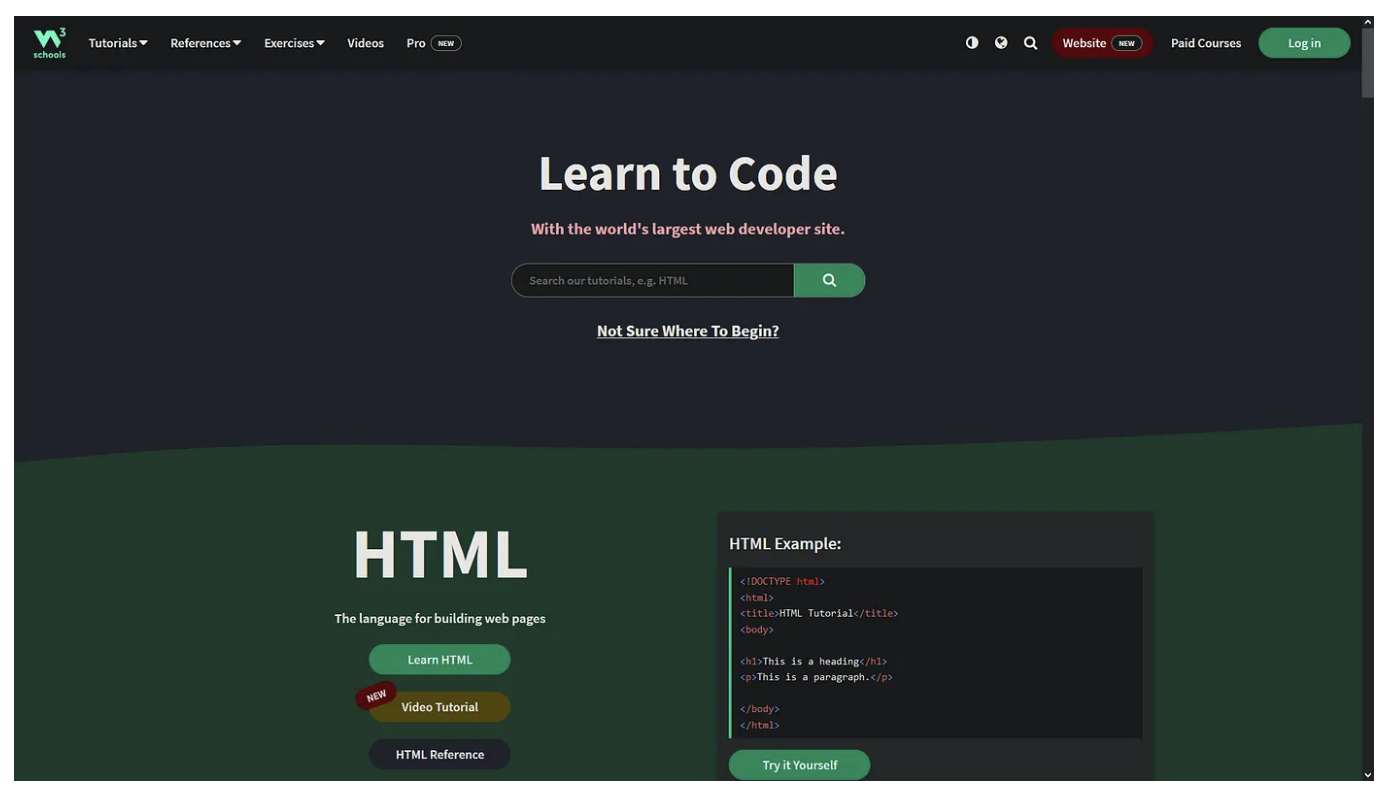The width and height of the screenshot is (1390, 794).
Task: Click the page scrollbar down arrow
Action: point(1368,775)
